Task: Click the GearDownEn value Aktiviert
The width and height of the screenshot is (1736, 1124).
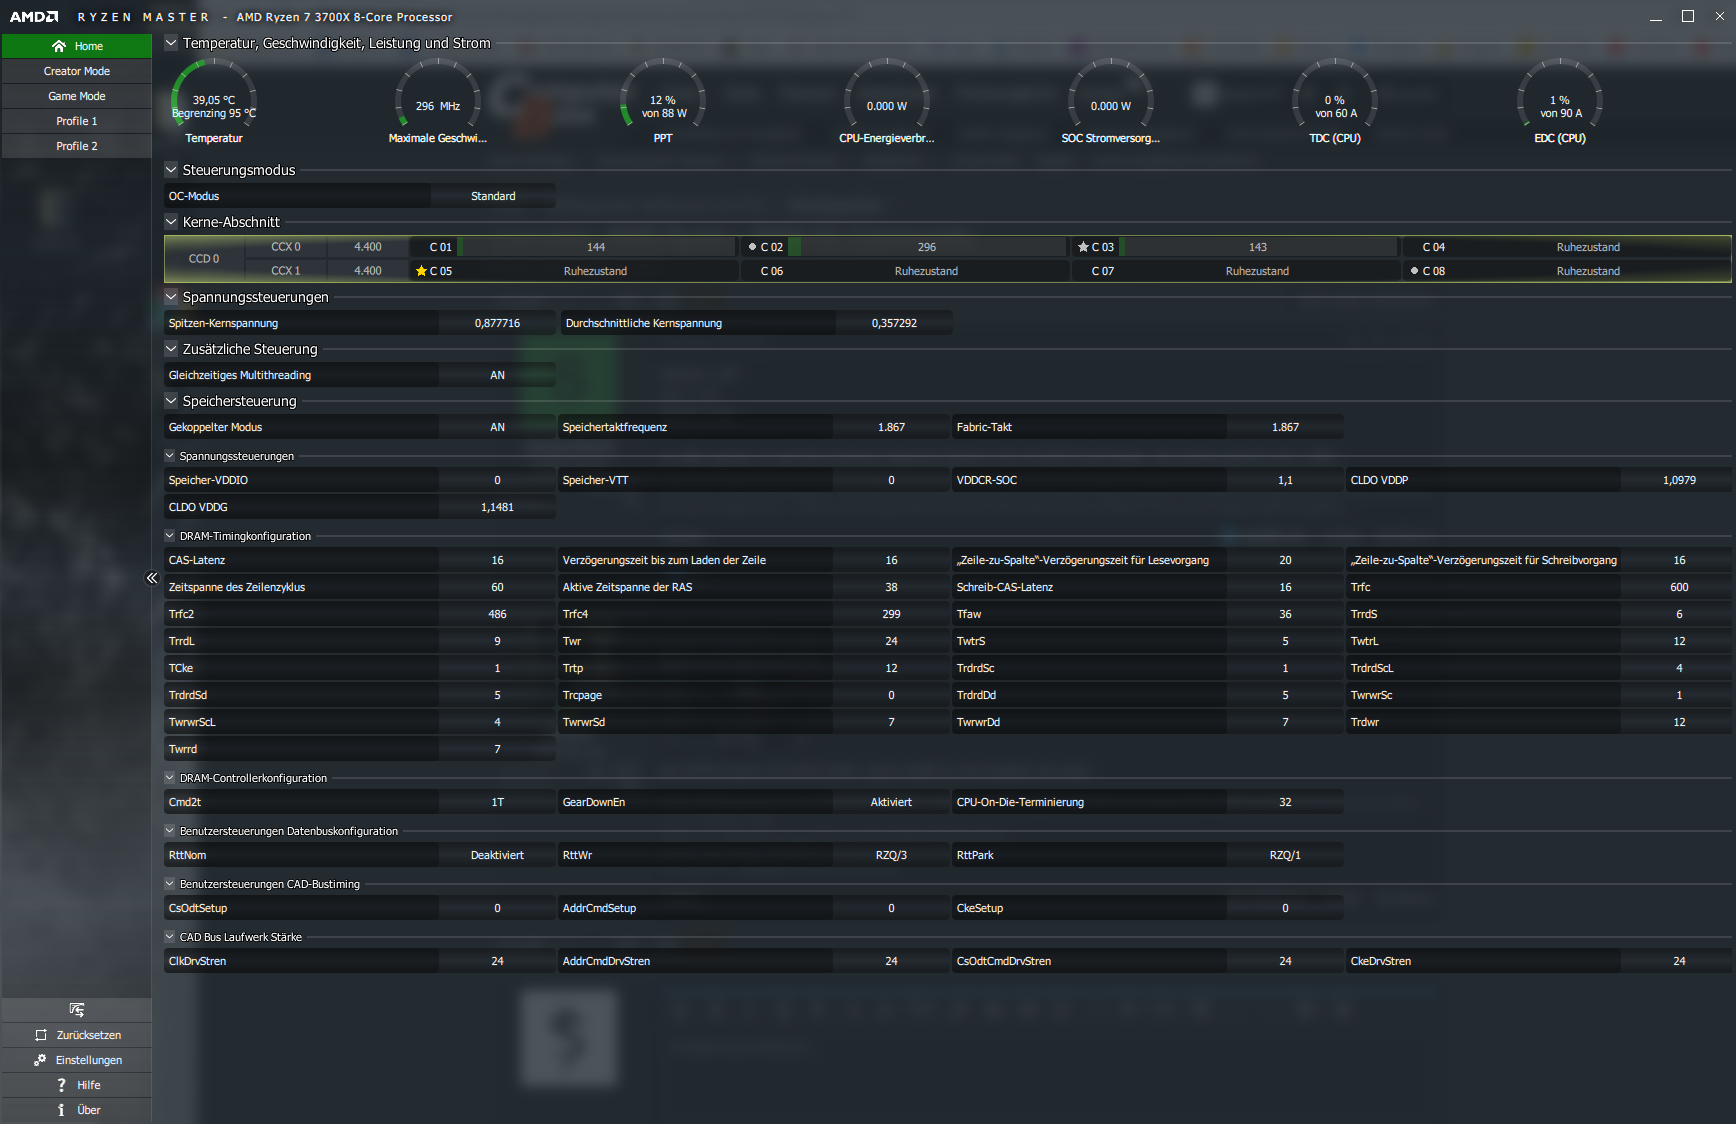Action: point(891,802)
